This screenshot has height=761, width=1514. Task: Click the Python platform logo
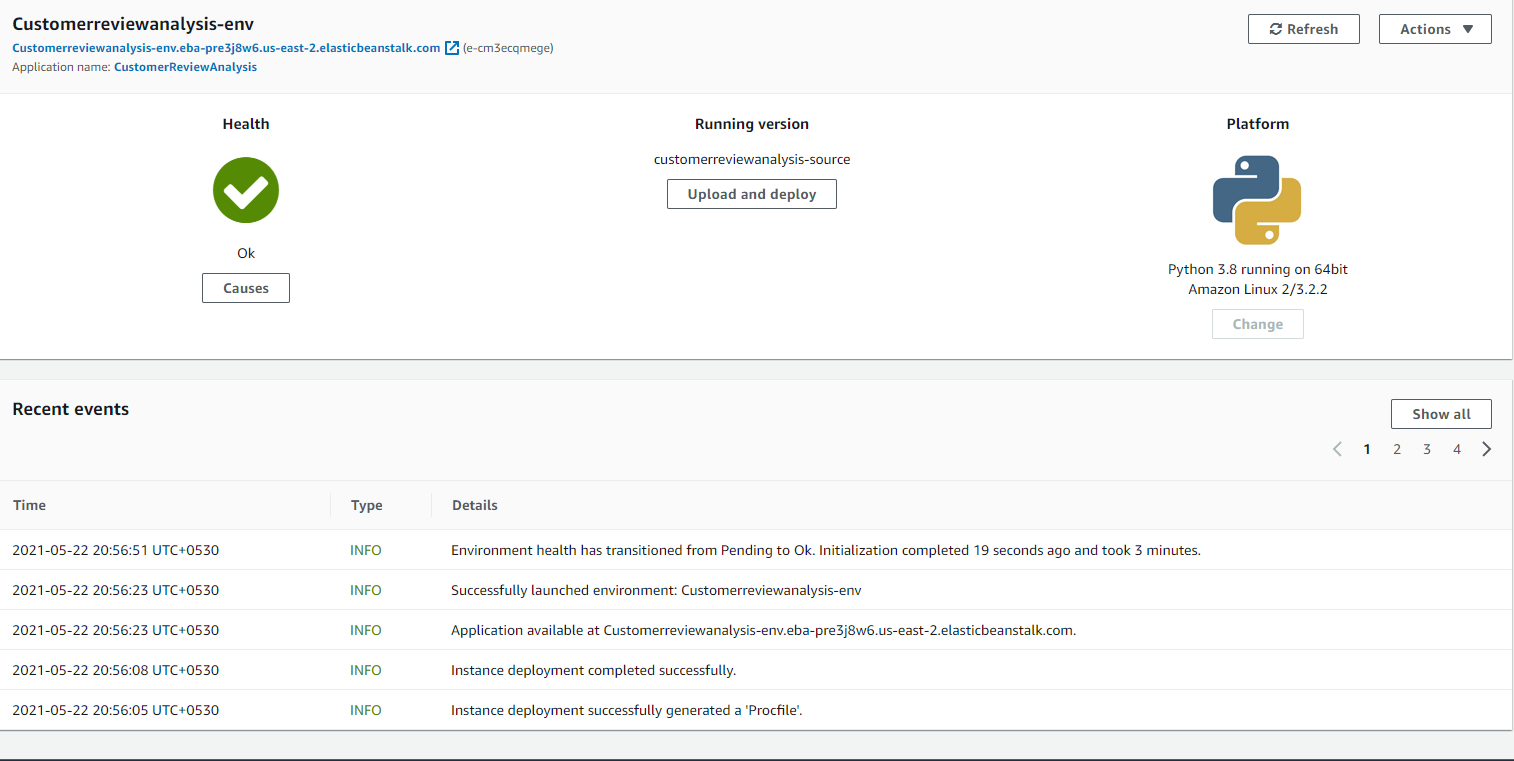click(x=1257, y=199)
